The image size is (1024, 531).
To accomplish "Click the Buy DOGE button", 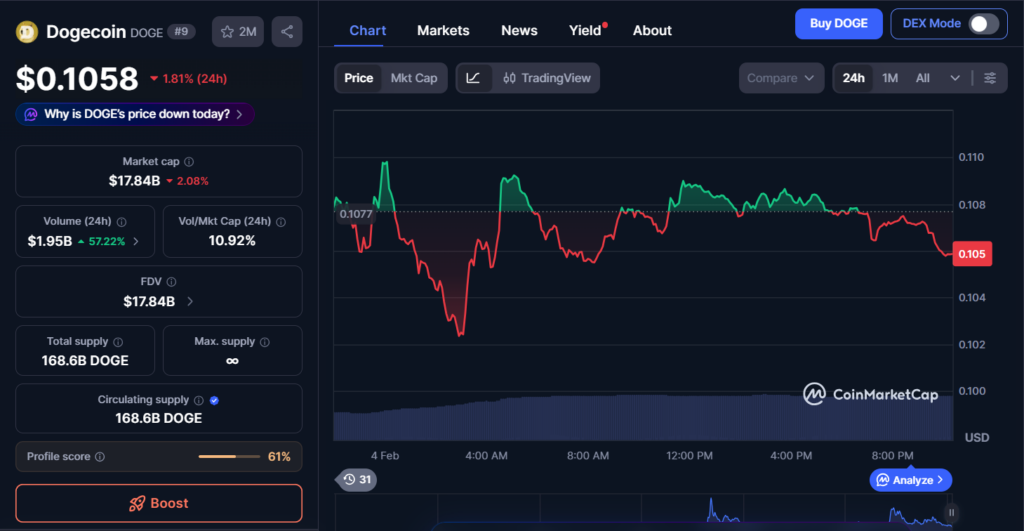I will click(x=838, y=24).
